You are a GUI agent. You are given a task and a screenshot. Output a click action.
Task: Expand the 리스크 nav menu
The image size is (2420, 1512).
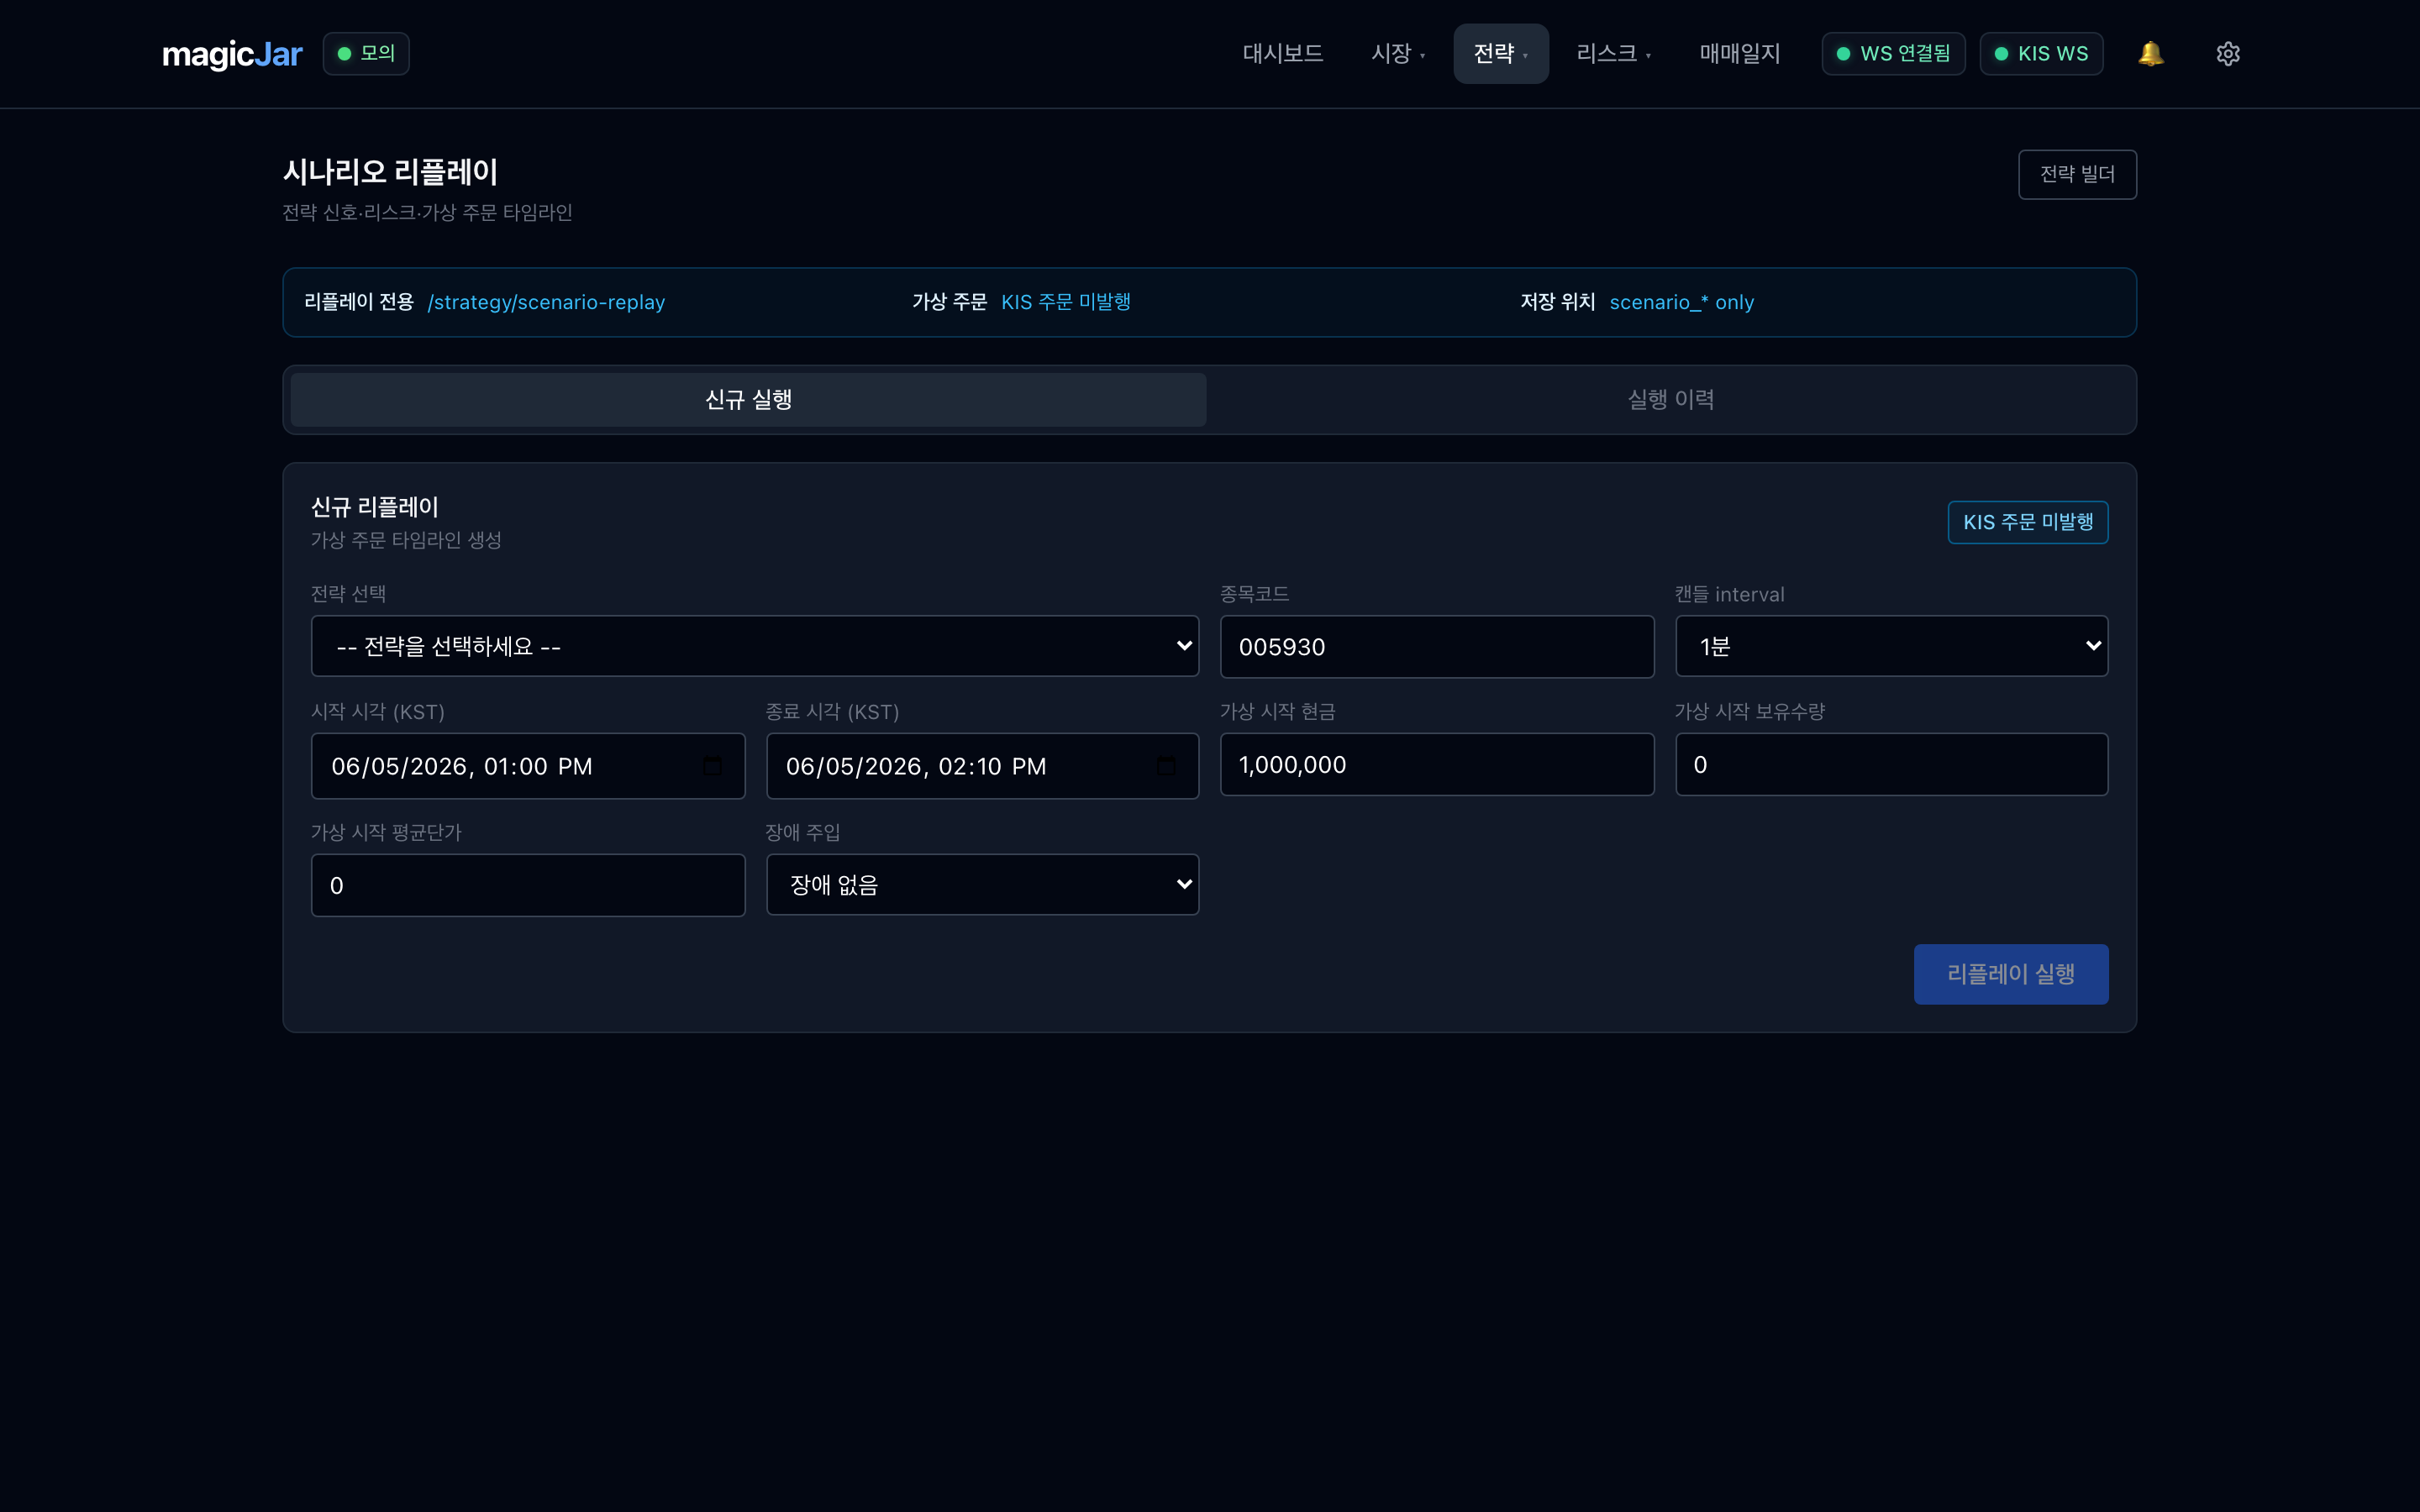(1614, 54)
